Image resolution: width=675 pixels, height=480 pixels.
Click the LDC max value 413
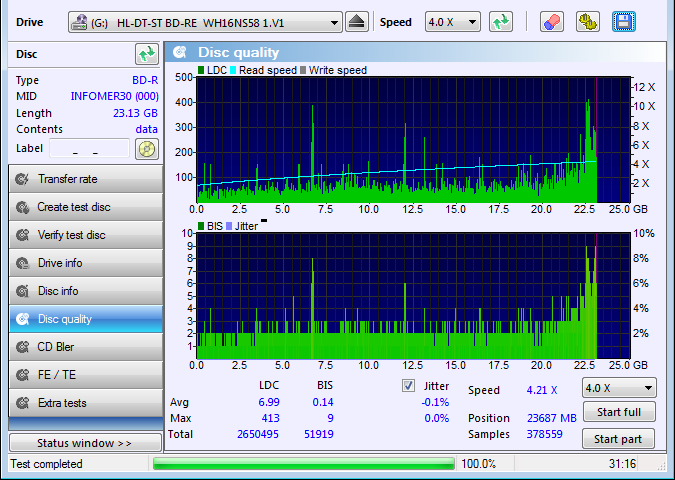pyautogui.click(x=270, y=418)
